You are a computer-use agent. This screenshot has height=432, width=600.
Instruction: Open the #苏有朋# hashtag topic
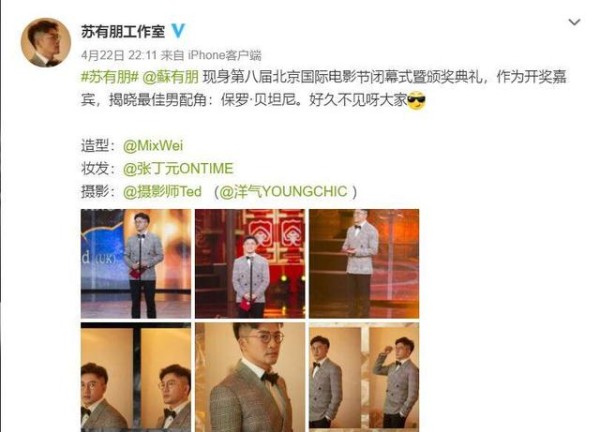coord(109,77)
